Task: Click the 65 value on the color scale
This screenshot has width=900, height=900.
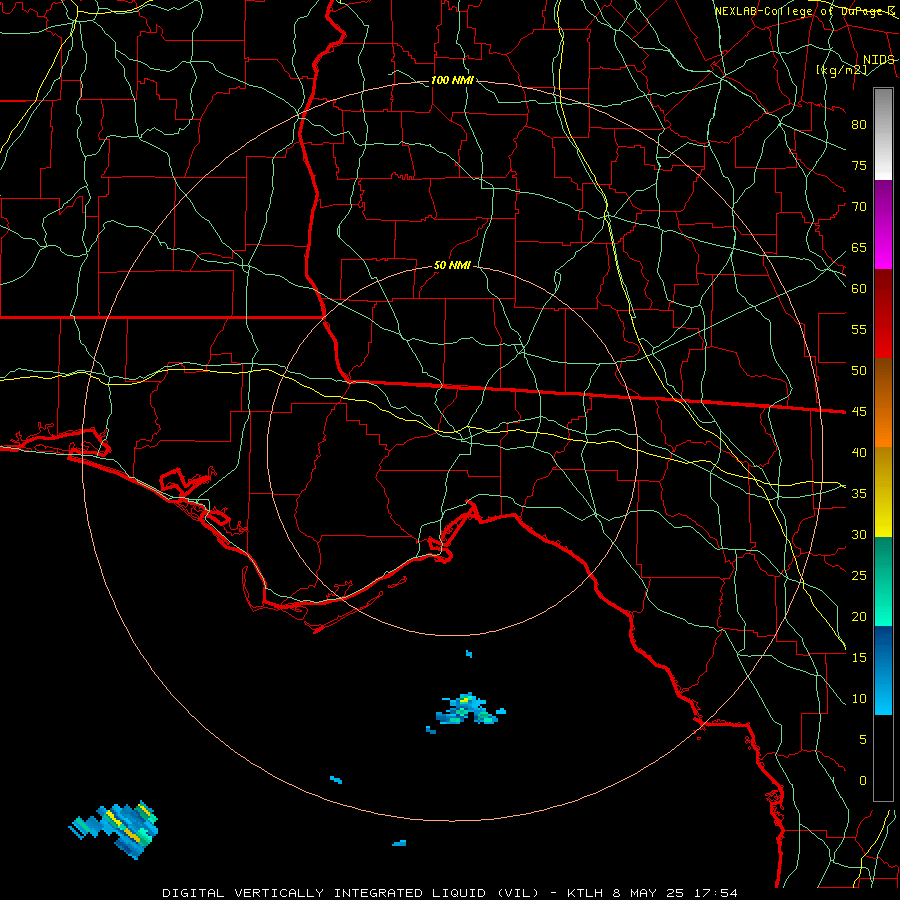Action: pos(859,247)
